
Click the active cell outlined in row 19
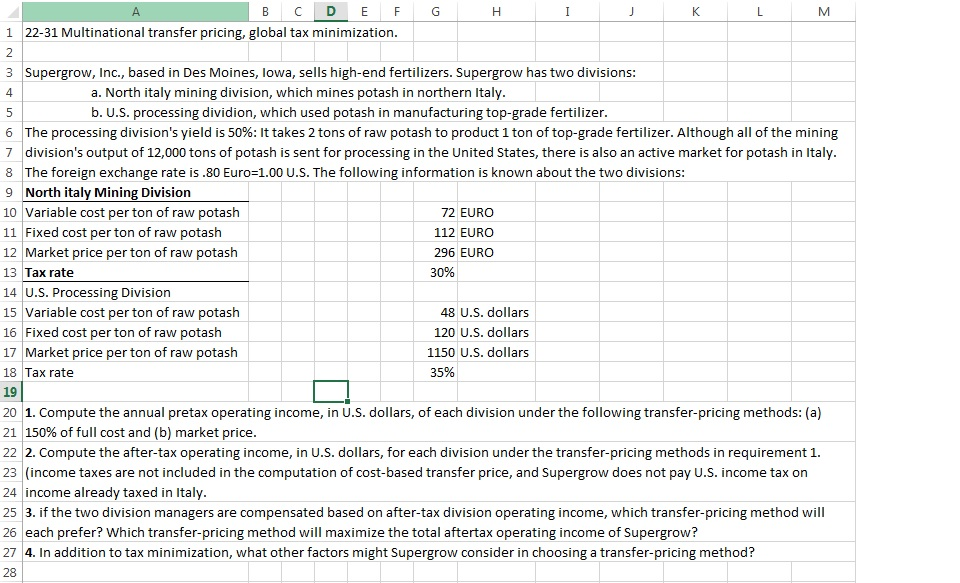click(x=330, y=391)
